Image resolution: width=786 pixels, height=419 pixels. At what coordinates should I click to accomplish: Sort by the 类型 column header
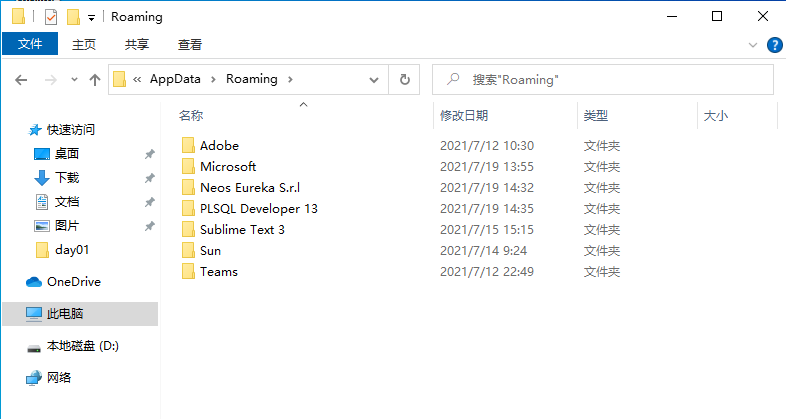(596, 116)
